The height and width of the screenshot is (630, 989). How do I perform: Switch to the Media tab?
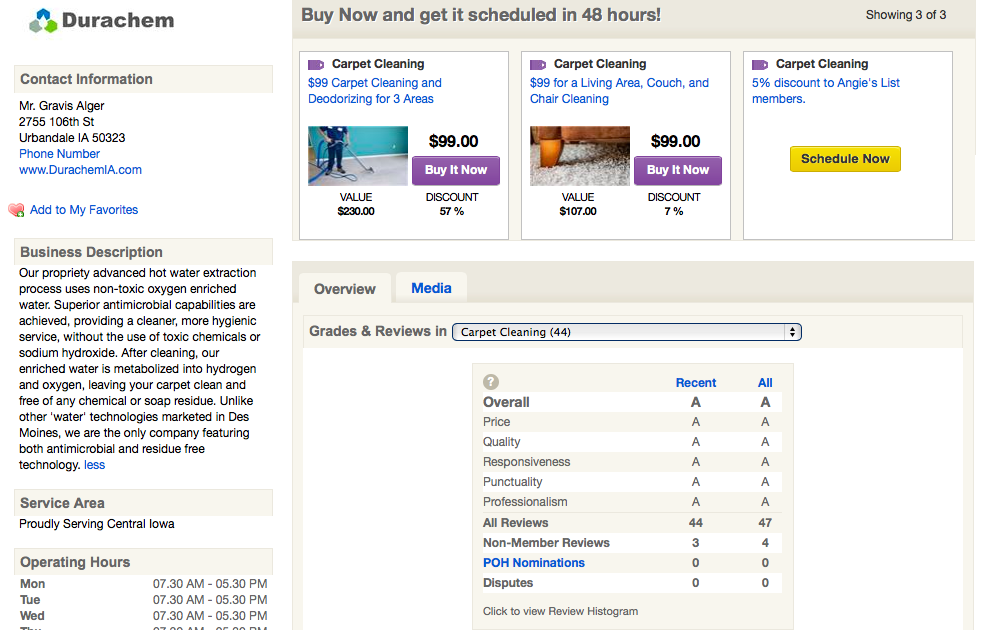(431, 288)
